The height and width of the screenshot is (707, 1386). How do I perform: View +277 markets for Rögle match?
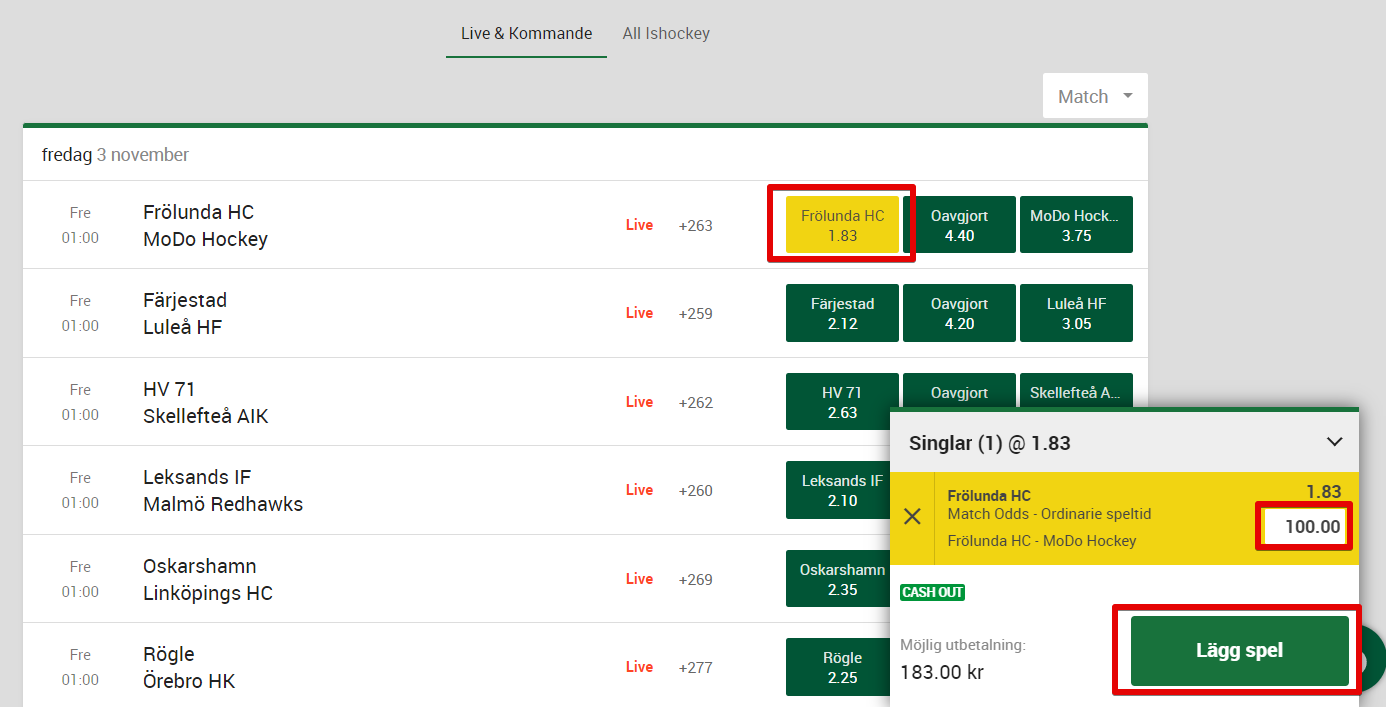[695, 667]
